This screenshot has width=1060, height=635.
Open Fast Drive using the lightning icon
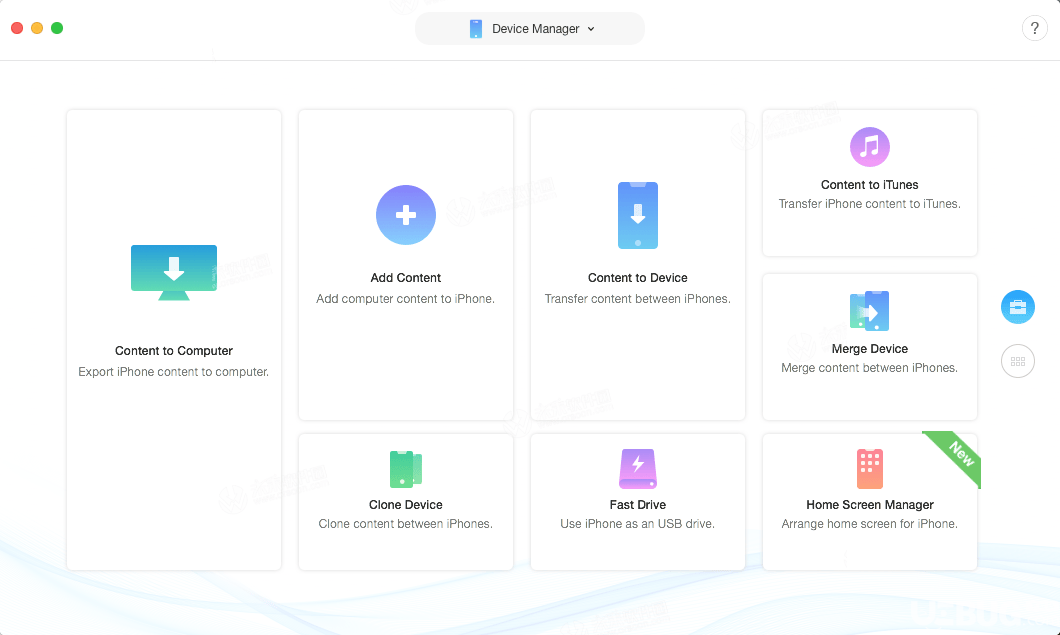coord(637,468)
